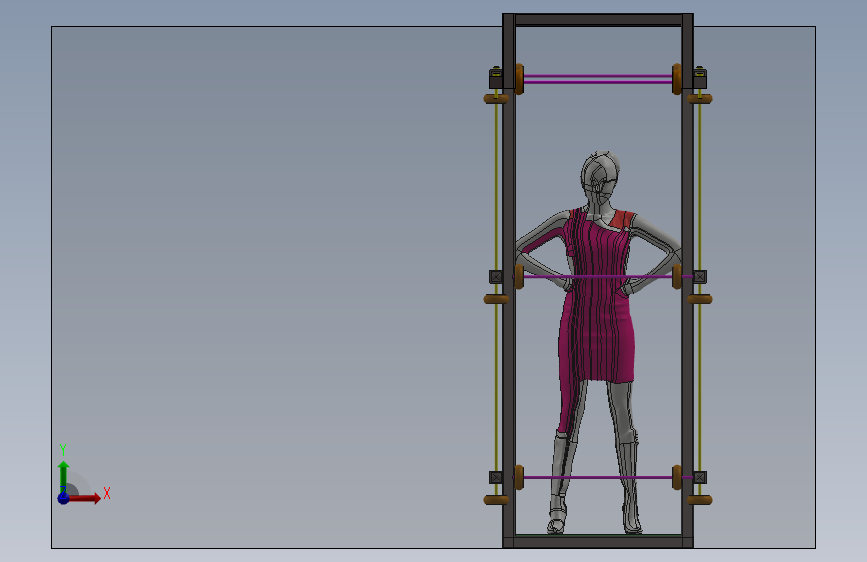Select the right vertical frame post
The height and width of the screenshot is (562, 867).
point(687,281)
